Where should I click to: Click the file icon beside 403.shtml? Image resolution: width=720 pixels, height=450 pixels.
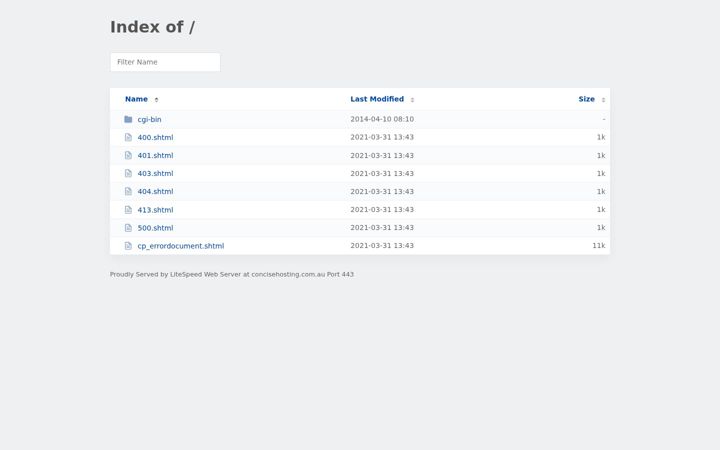tap(128, 174)
